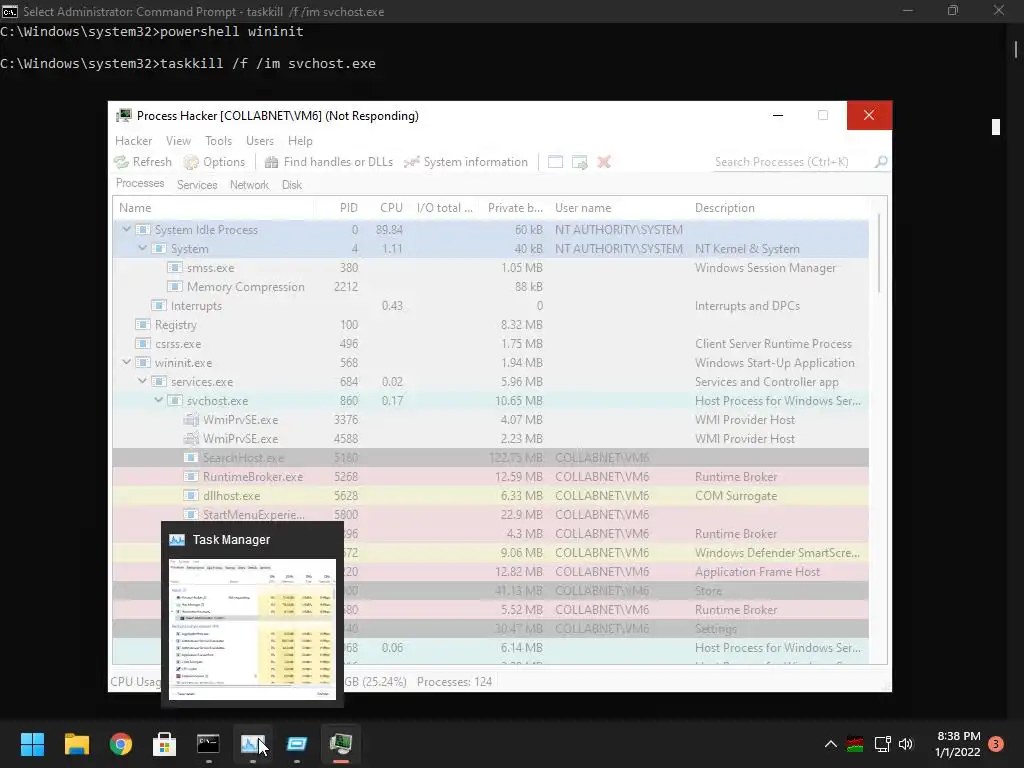Switch to Command Prompt taskbar icon
The height and width of the screenshot is (768, 1024).
click(x=208, y=744)
